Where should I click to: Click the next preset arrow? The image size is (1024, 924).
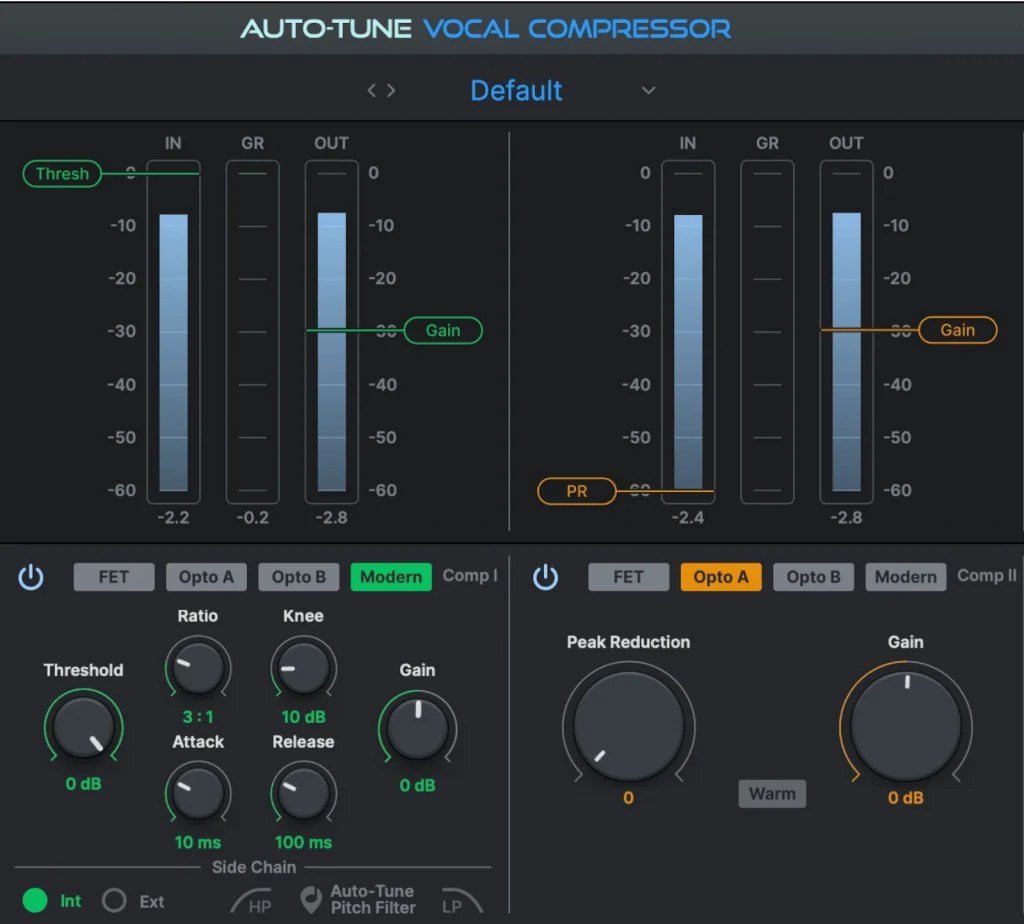pyautogui.click(x=392, y=89)
